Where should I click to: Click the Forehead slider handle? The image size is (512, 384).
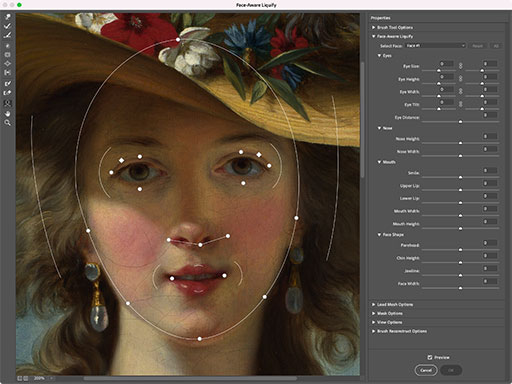[460, 250]
